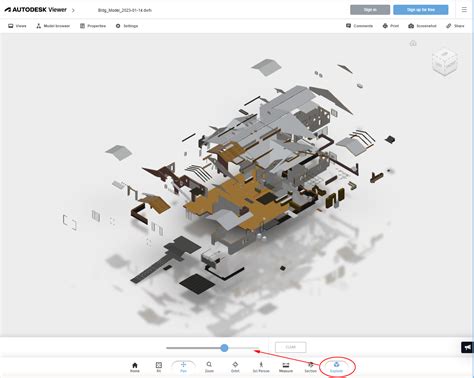The height and width of the screenshot is (378, 474).
Task: Click the breadcrumb chevron after Autodesk Viewer
Action: point(73,10)
